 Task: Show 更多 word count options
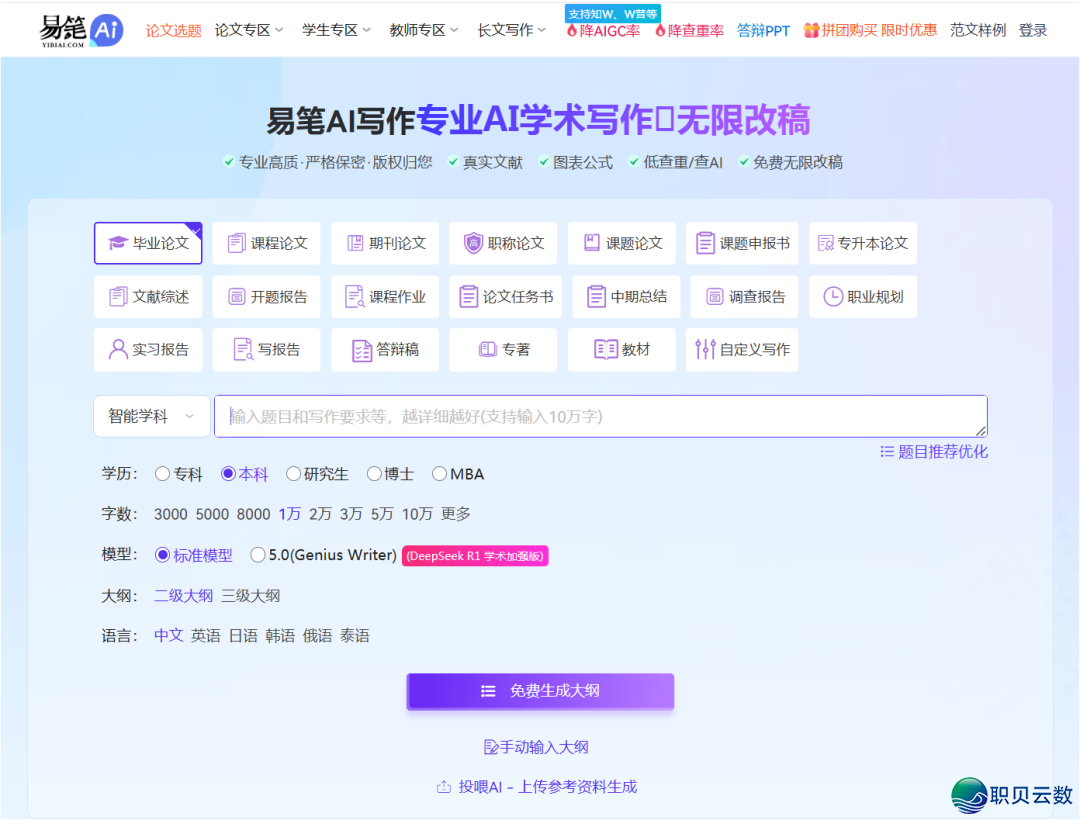pyautogui.click(x=456, y=514)
